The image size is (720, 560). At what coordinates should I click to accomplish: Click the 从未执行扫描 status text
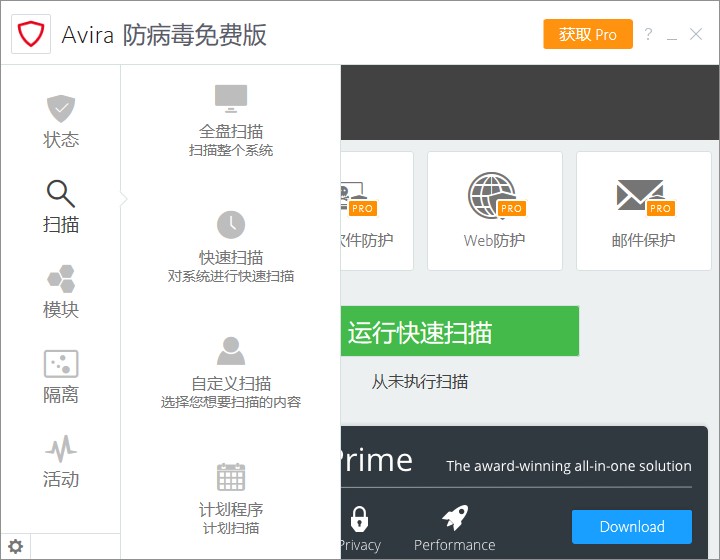420,381
